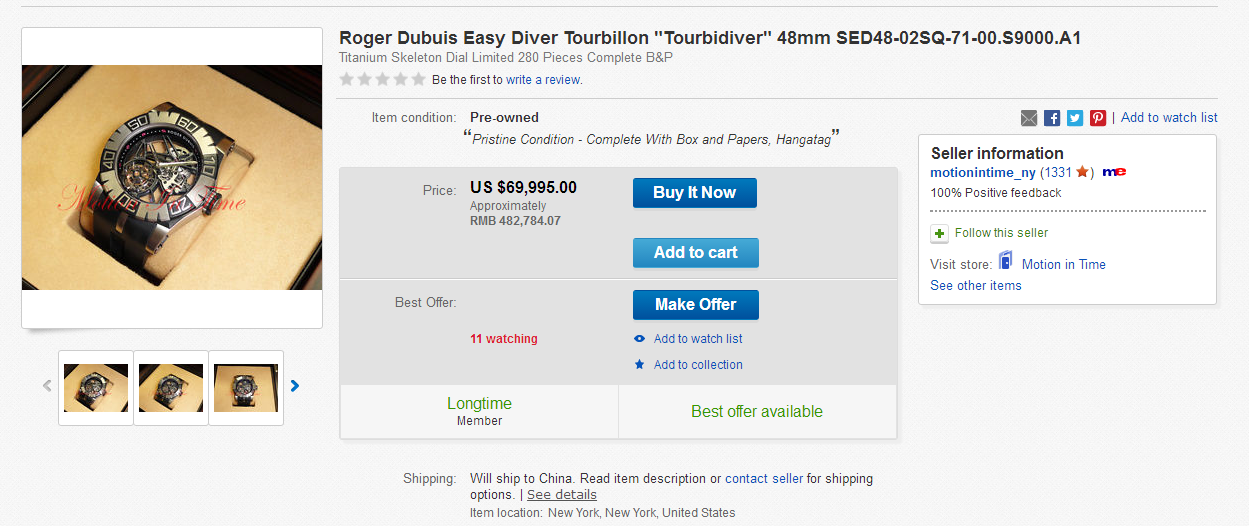Click the See other items link
1249x526 pixels.
[x=976, y=285]
